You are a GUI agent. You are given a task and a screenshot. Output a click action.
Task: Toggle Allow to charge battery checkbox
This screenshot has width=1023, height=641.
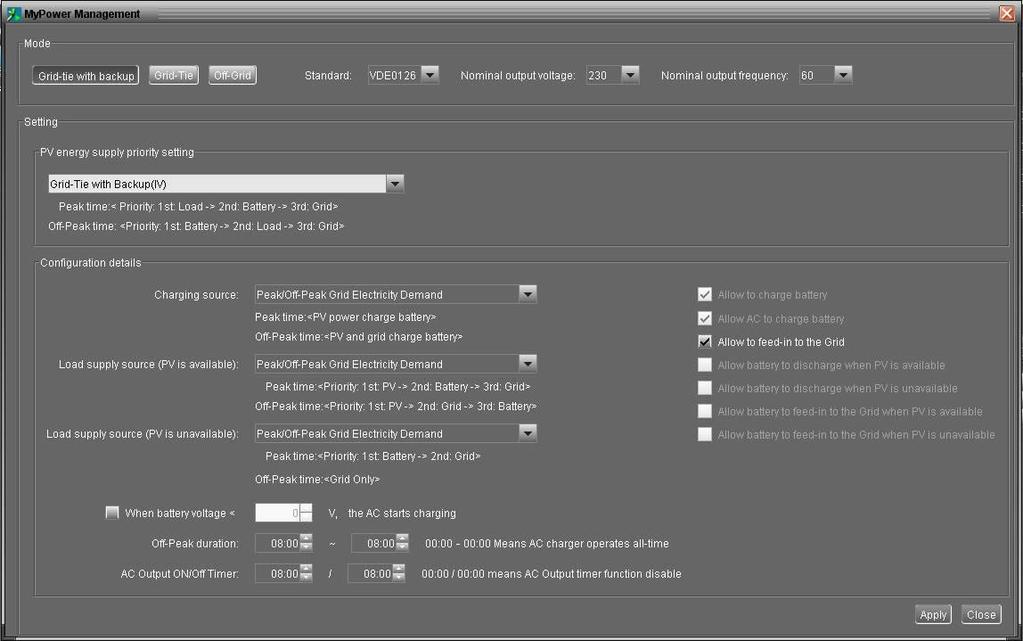pos(705,294)
